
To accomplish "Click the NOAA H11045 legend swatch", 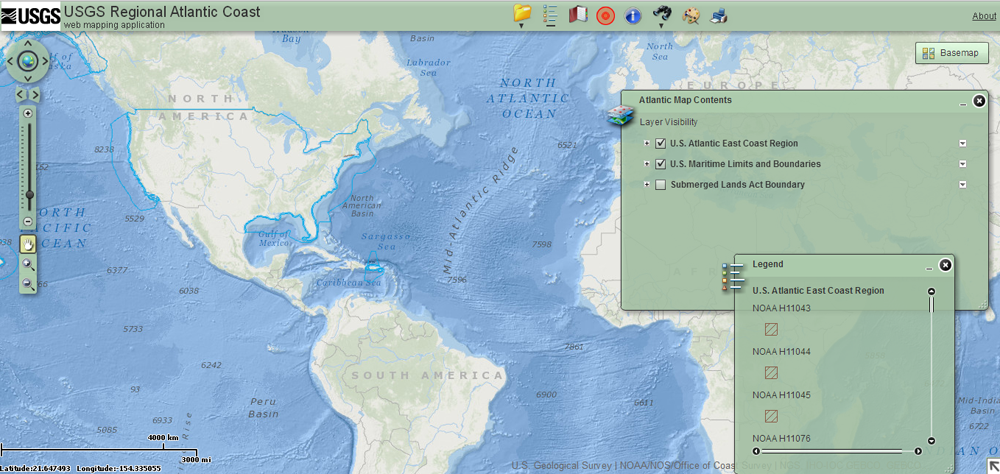I will [x=772, y=416].
